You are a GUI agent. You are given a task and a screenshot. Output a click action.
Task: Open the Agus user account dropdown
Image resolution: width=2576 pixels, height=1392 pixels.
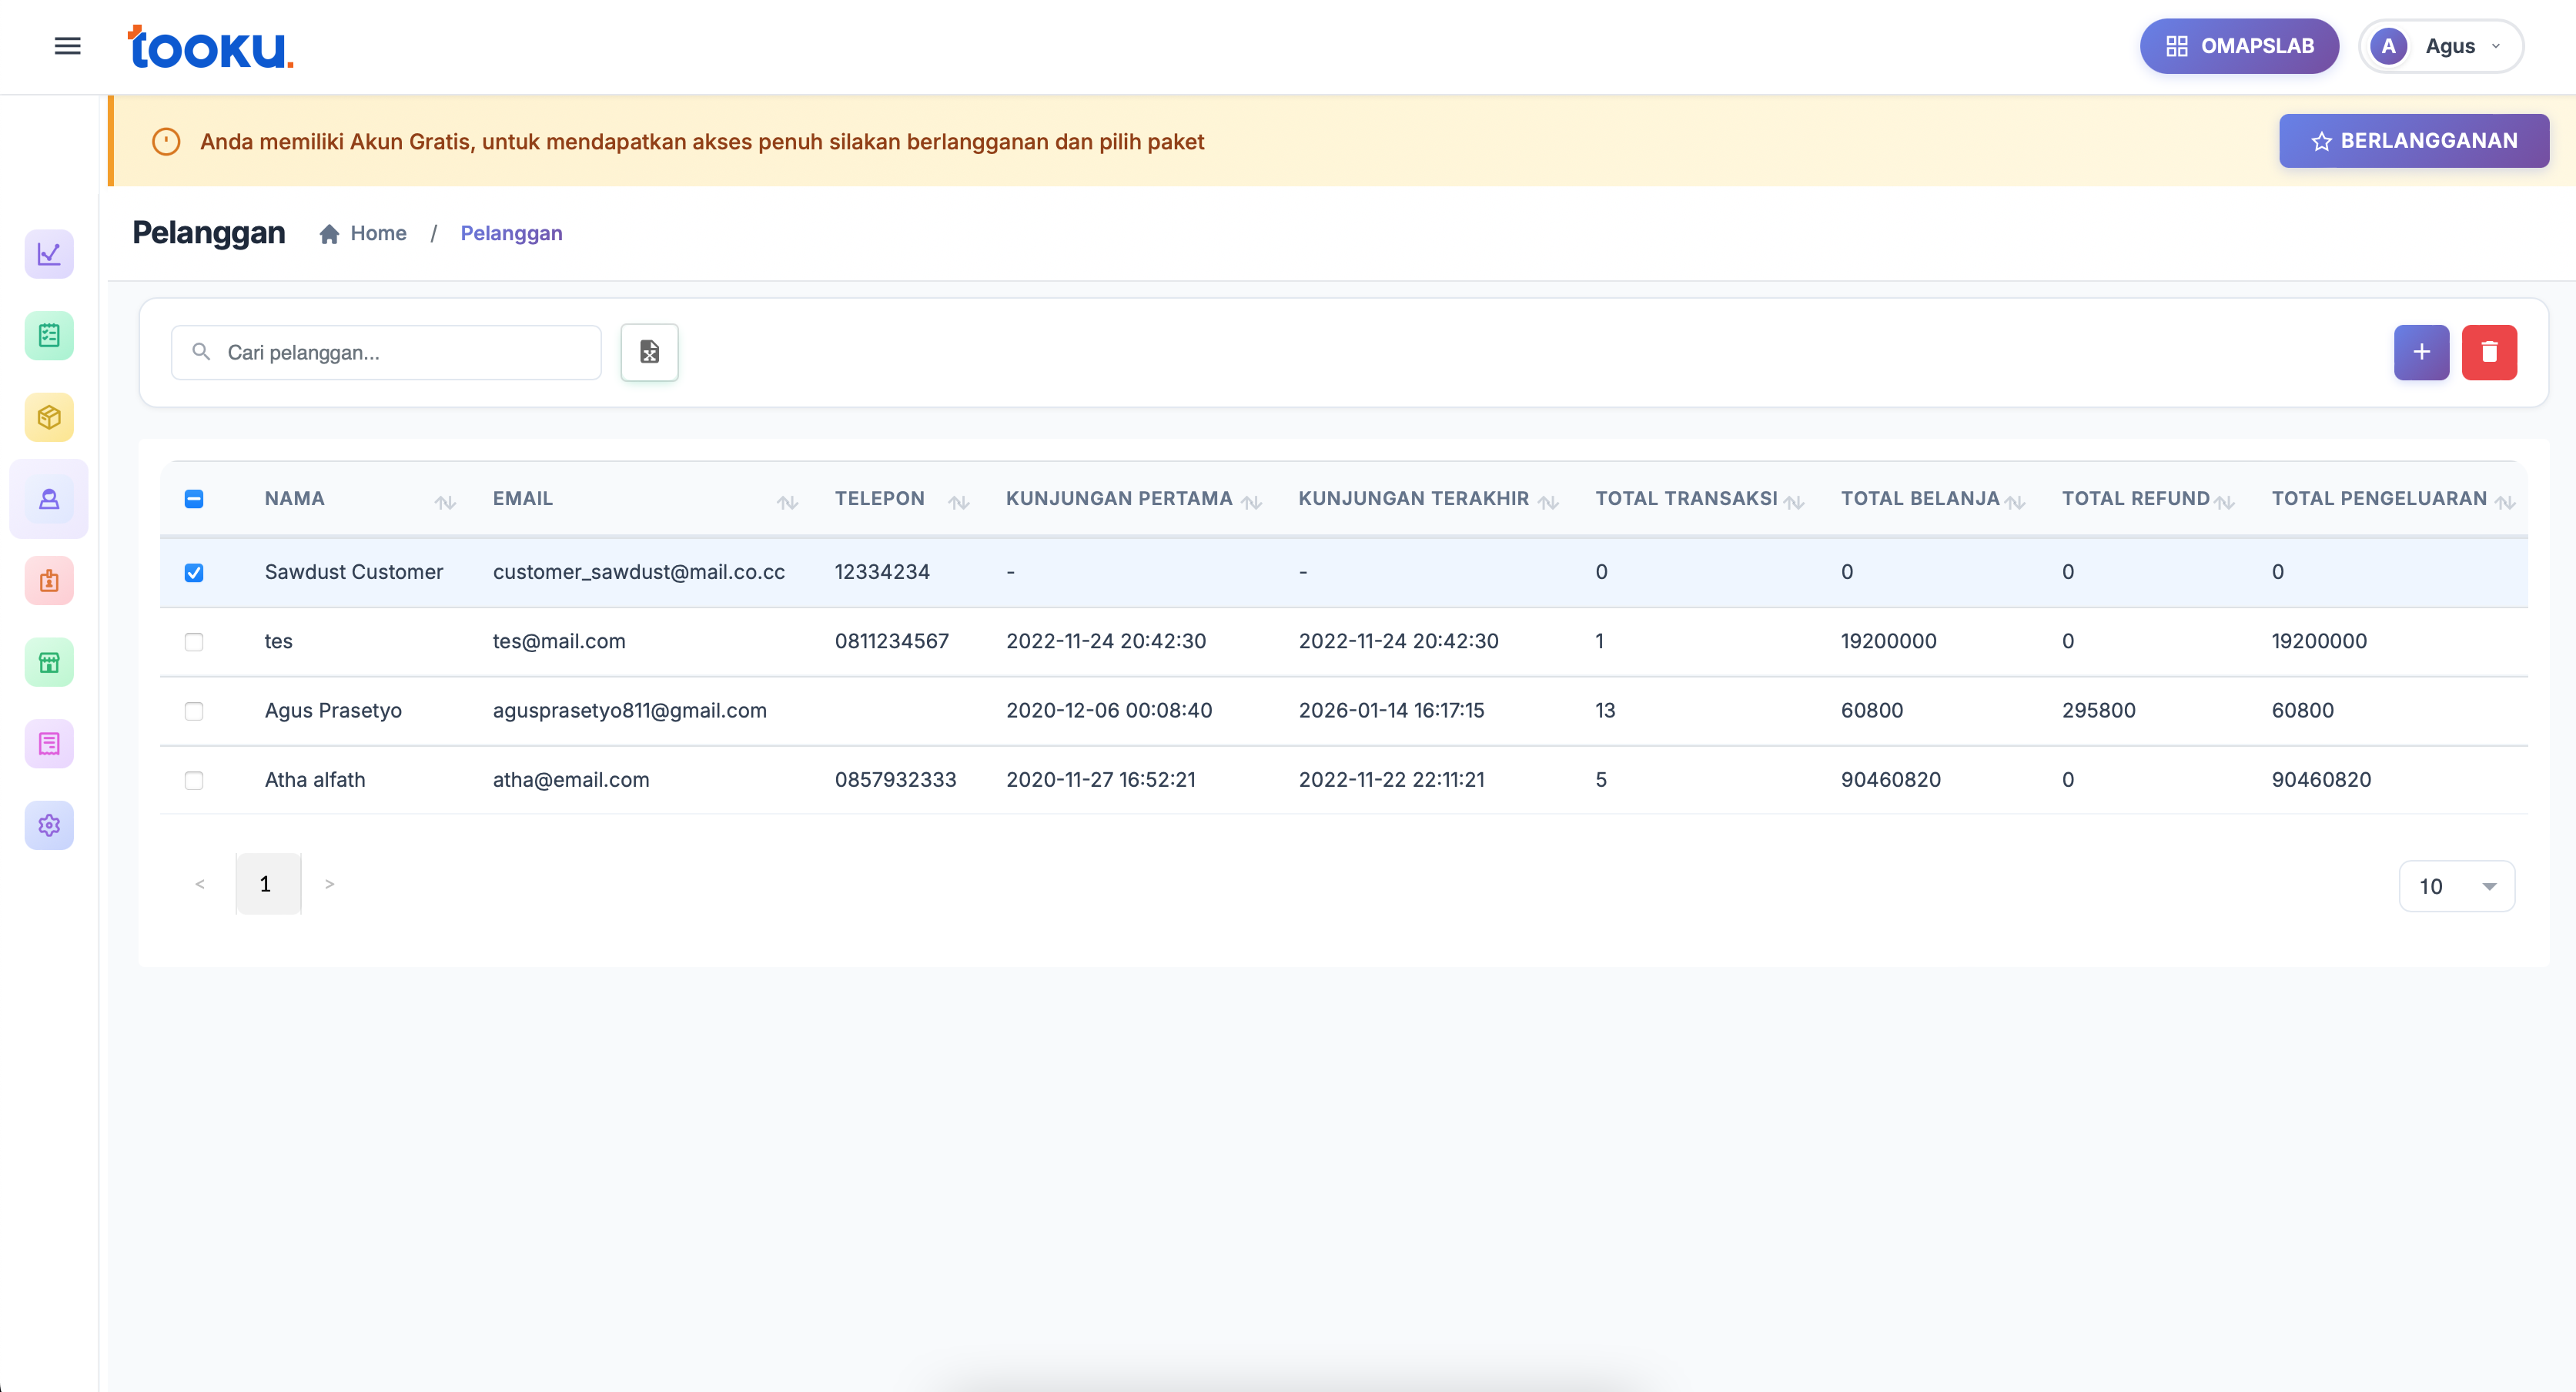pos(2441,46)
